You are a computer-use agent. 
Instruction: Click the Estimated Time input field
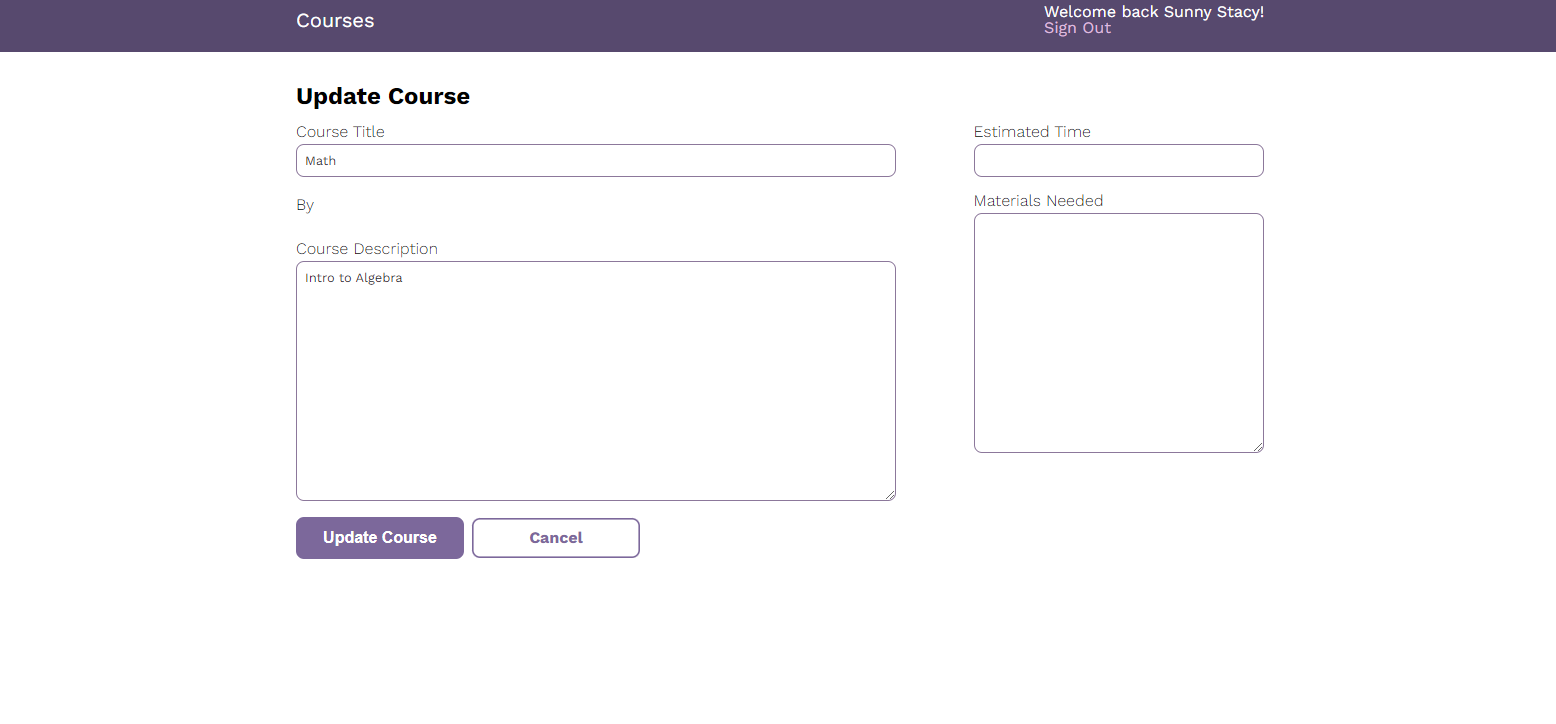[x=1119, y=161]
